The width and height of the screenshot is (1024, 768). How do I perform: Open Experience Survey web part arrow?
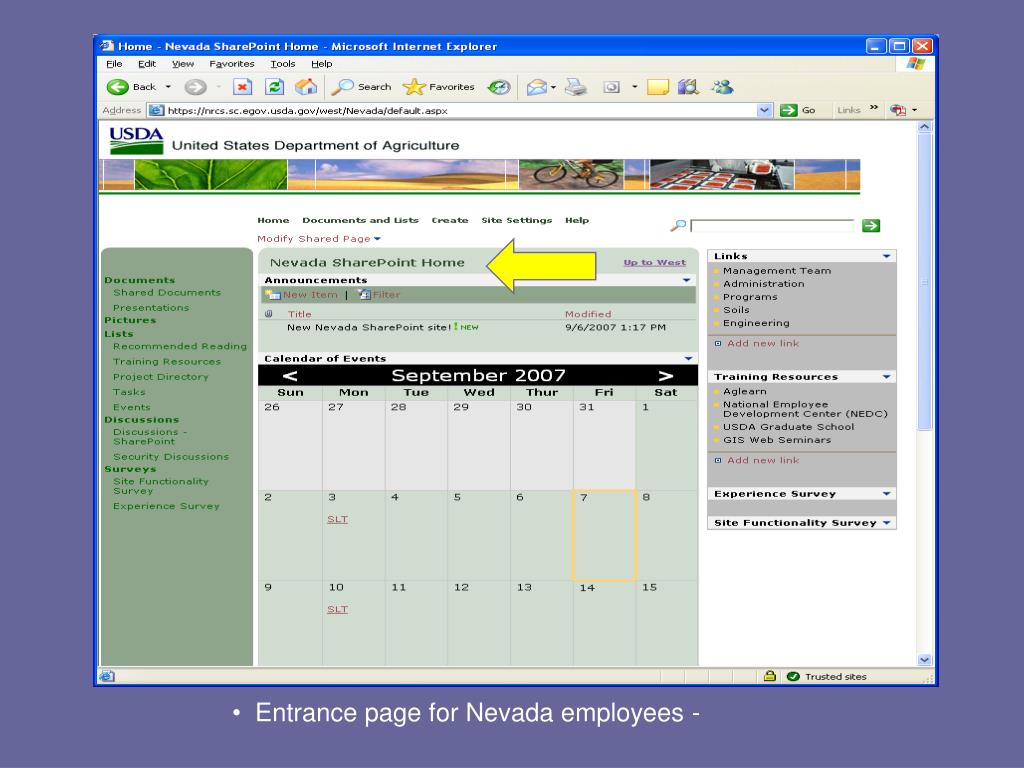click(x=886, y=494)
